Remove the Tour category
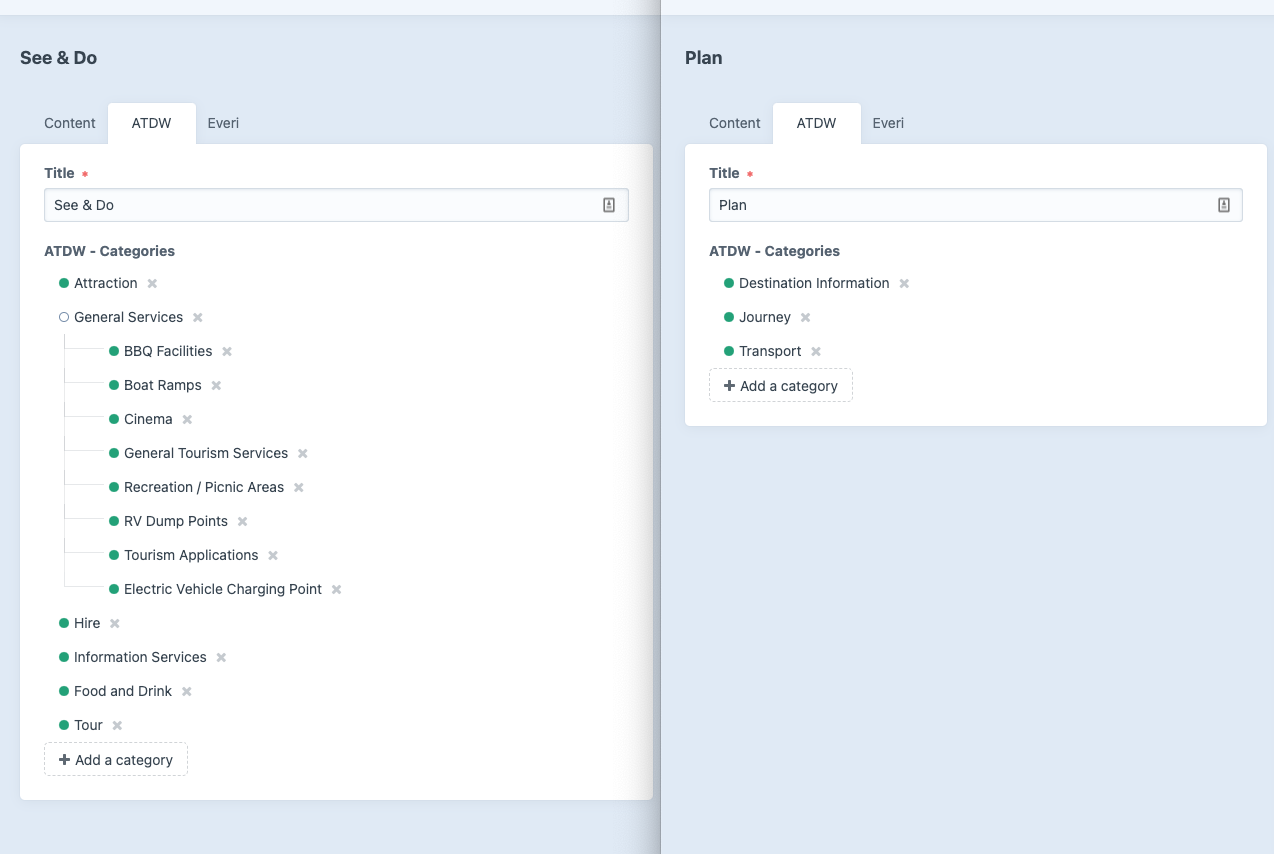The height and width of the screenshot is (854, 1274). click(118, 726)
